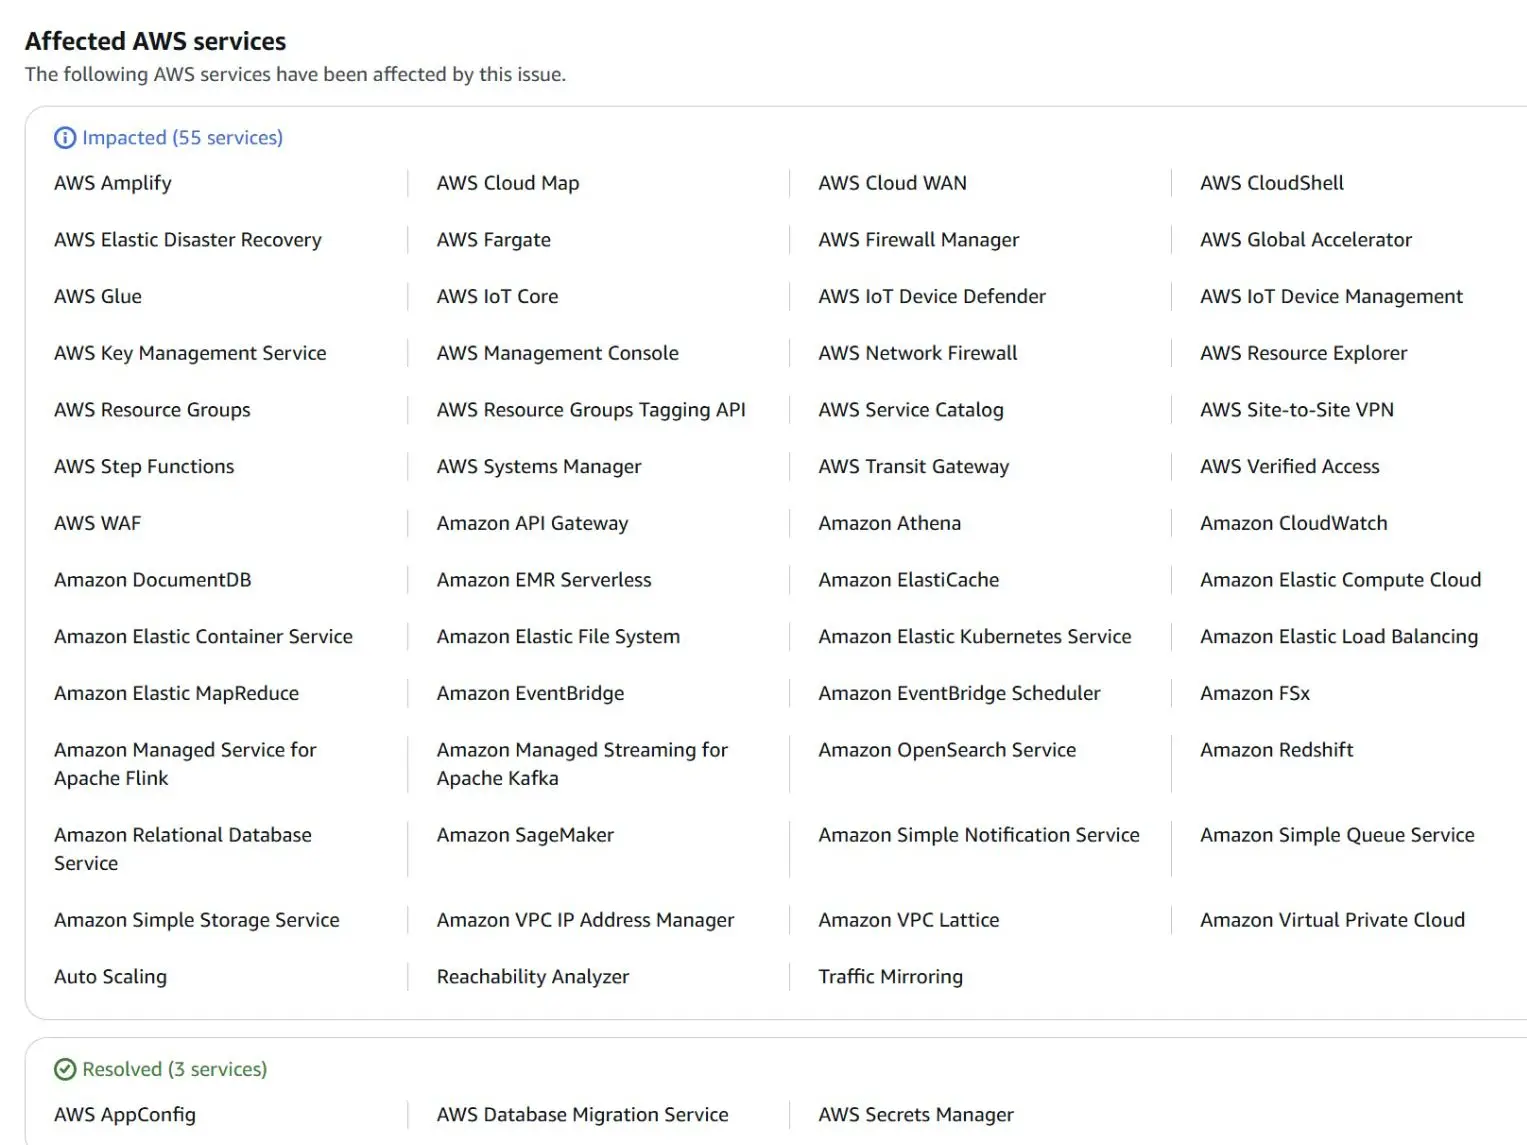Image resolution: width=1527 pixels, height=1145 pixels.
Task: Select Amazon Elastic Load Balancing
Action: point(1339,637)
